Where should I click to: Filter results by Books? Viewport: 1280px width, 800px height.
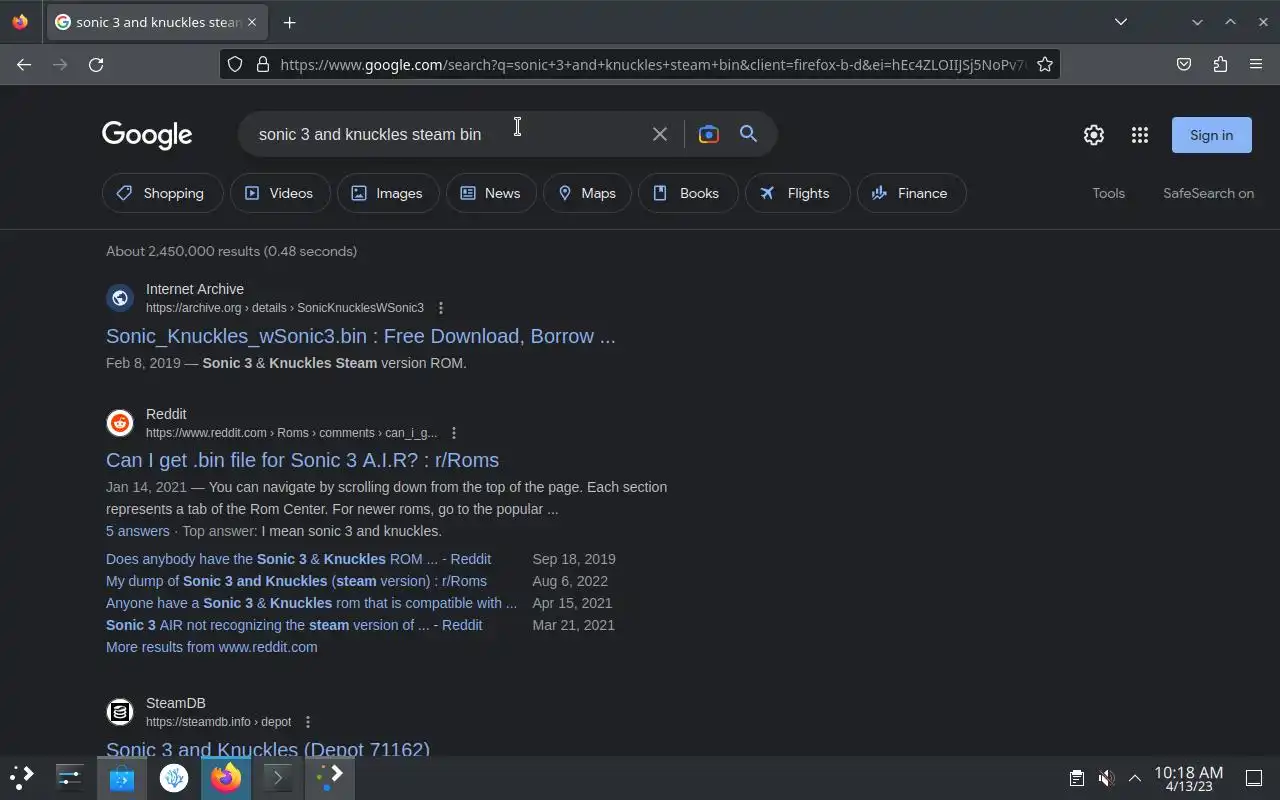coord(688,193)
